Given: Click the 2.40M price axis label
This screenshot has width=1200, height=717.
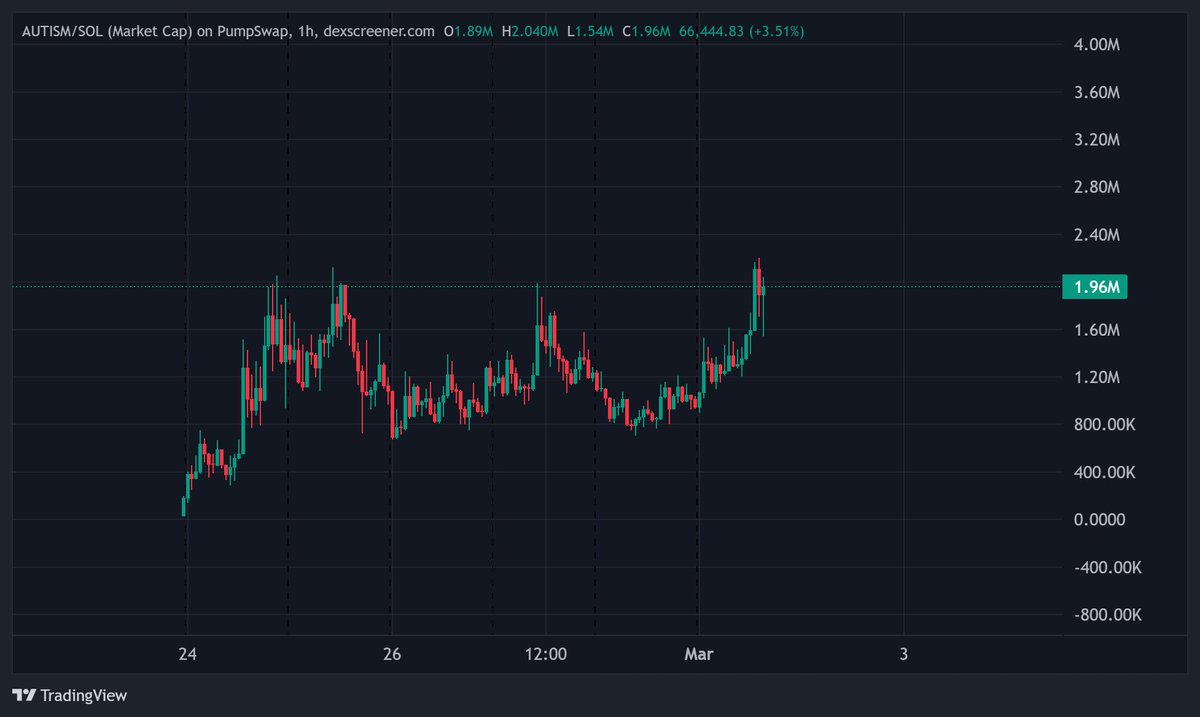Looking at the screenshot, I should [x=1099, y=235].
